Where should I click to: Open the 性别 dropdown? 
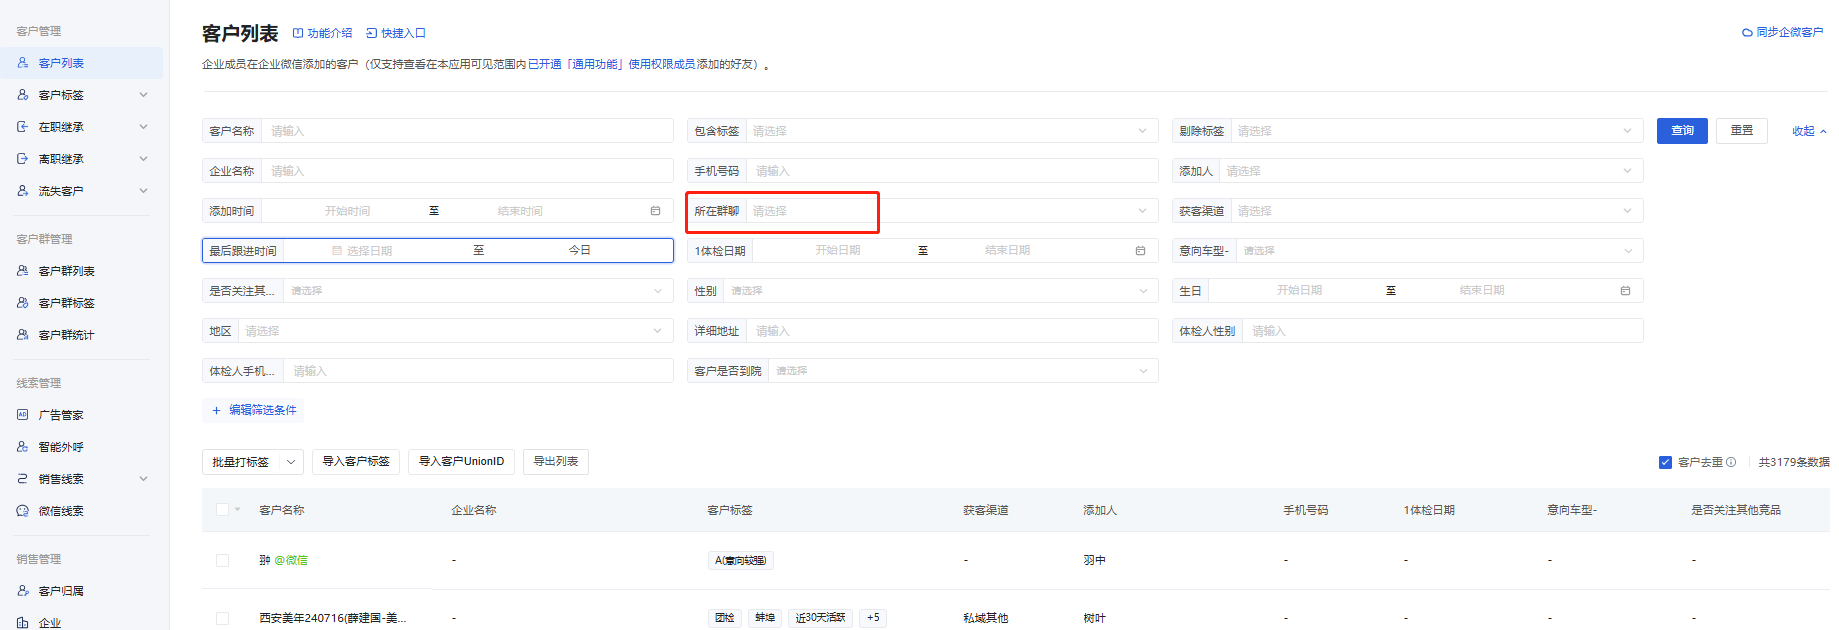[x=941, y=291]
